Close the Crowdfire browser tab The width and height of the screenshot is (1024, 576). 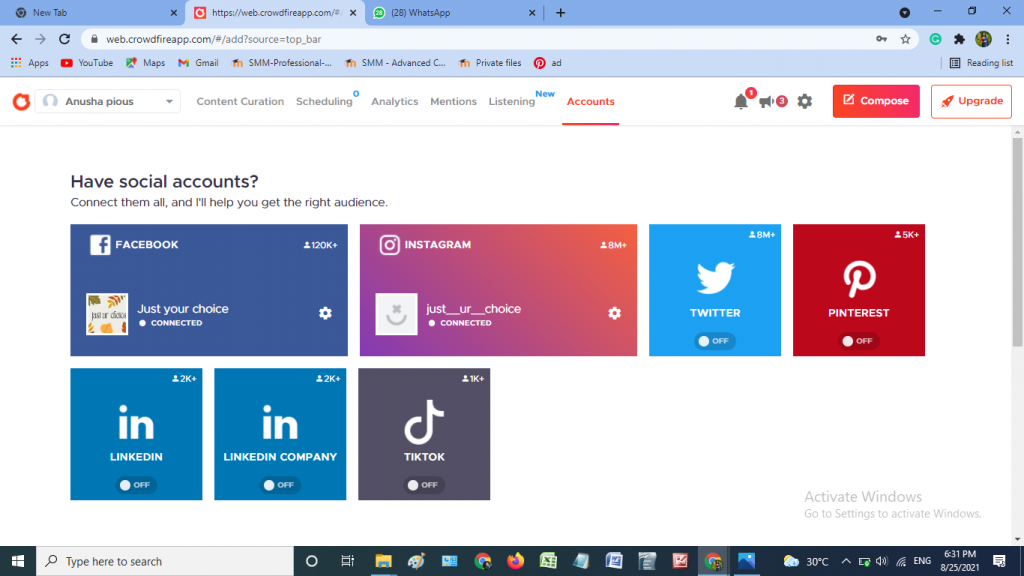353,12
